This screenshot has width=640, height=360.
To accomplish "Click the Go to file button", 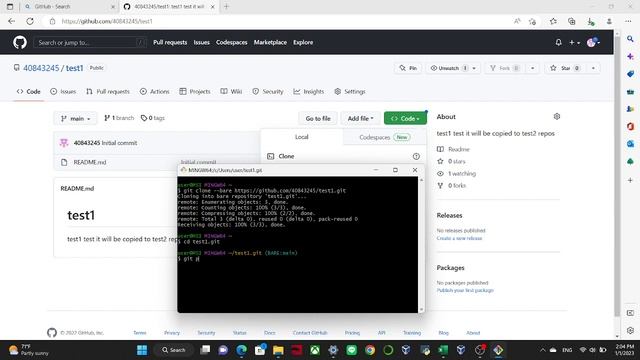I will pos(318,118).
